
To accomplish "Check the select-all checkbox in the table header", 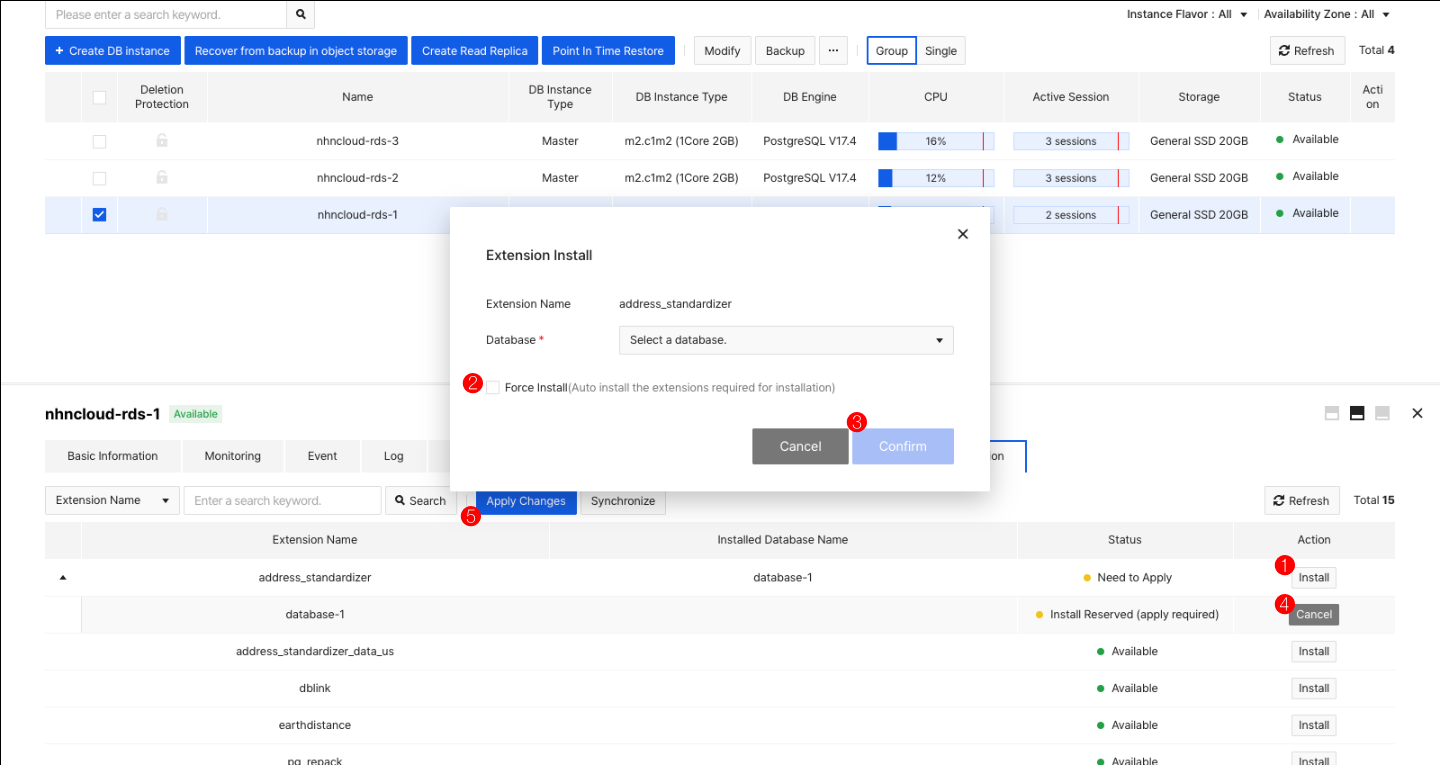I will click(x=99, y=96).
